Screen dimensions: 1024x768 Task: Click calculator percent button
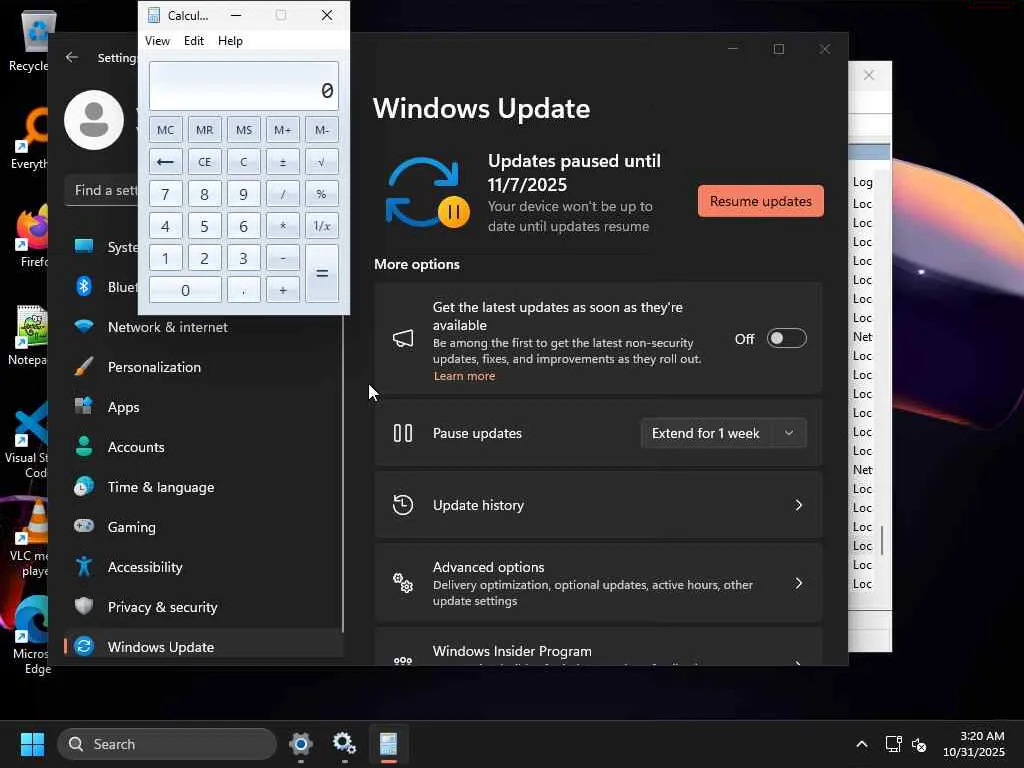322,193
